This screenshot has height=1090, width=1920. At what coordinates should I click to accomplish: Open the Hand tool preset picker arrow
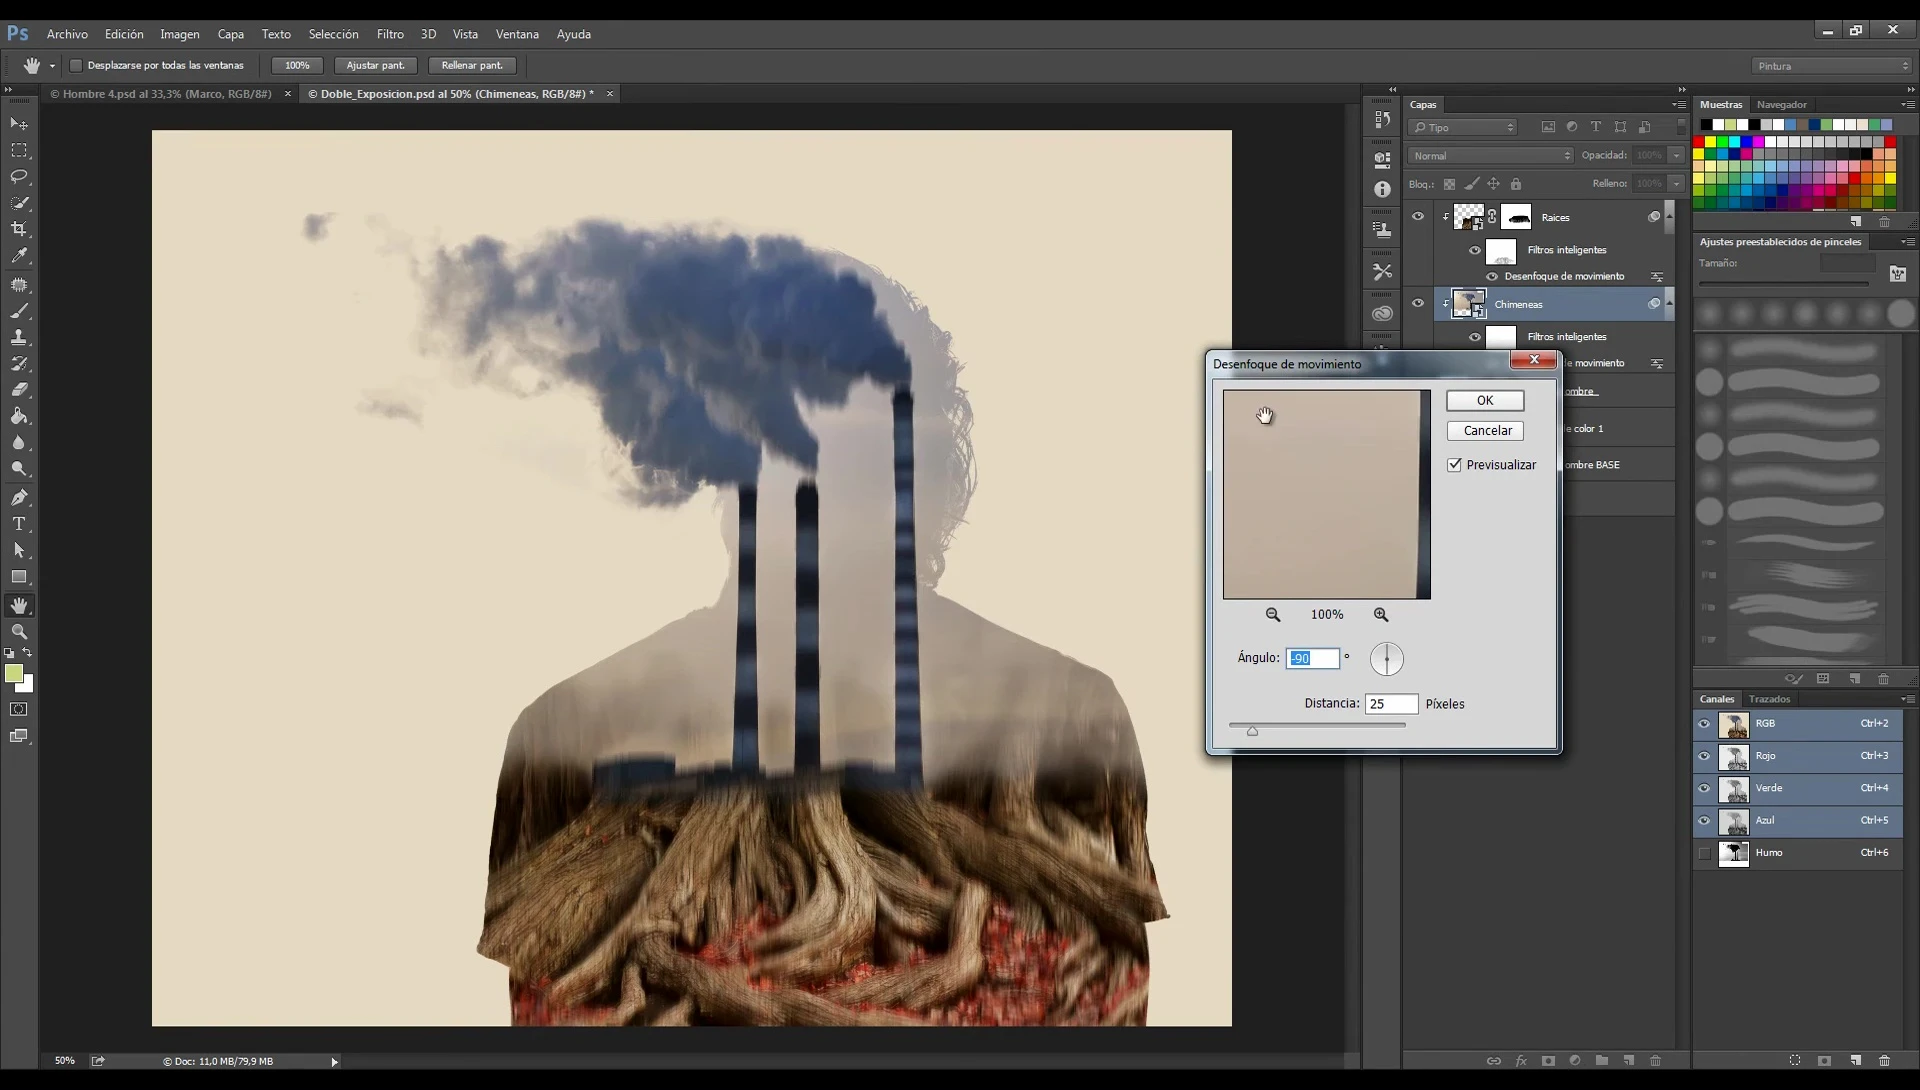tap(52, 66)
